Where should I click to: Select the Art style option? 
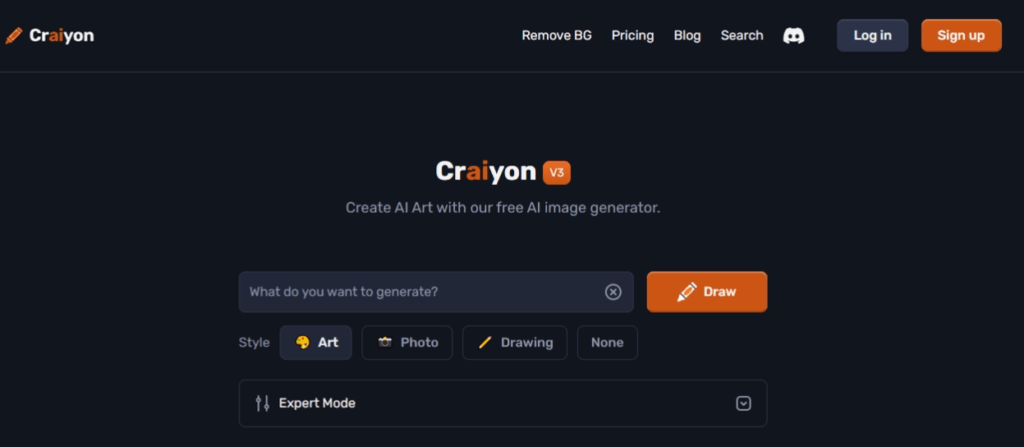(315, 342)
